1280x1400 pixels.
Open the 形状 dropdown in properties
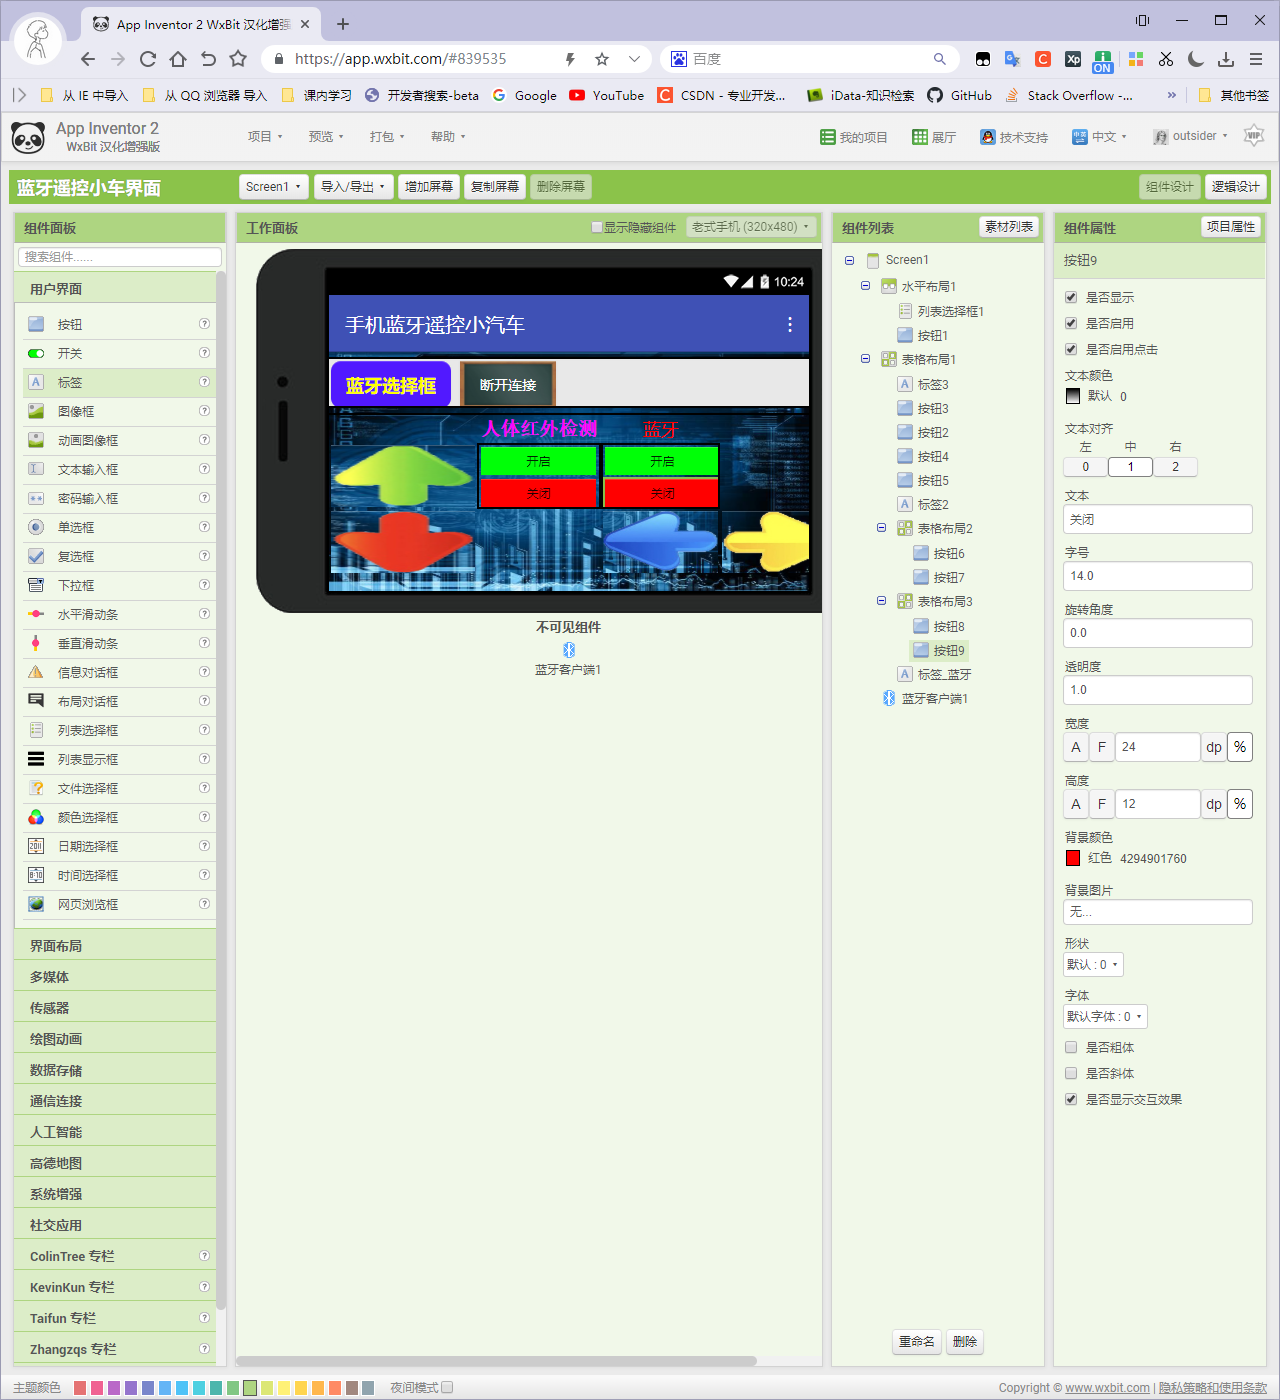click(x=1092, y=964)
